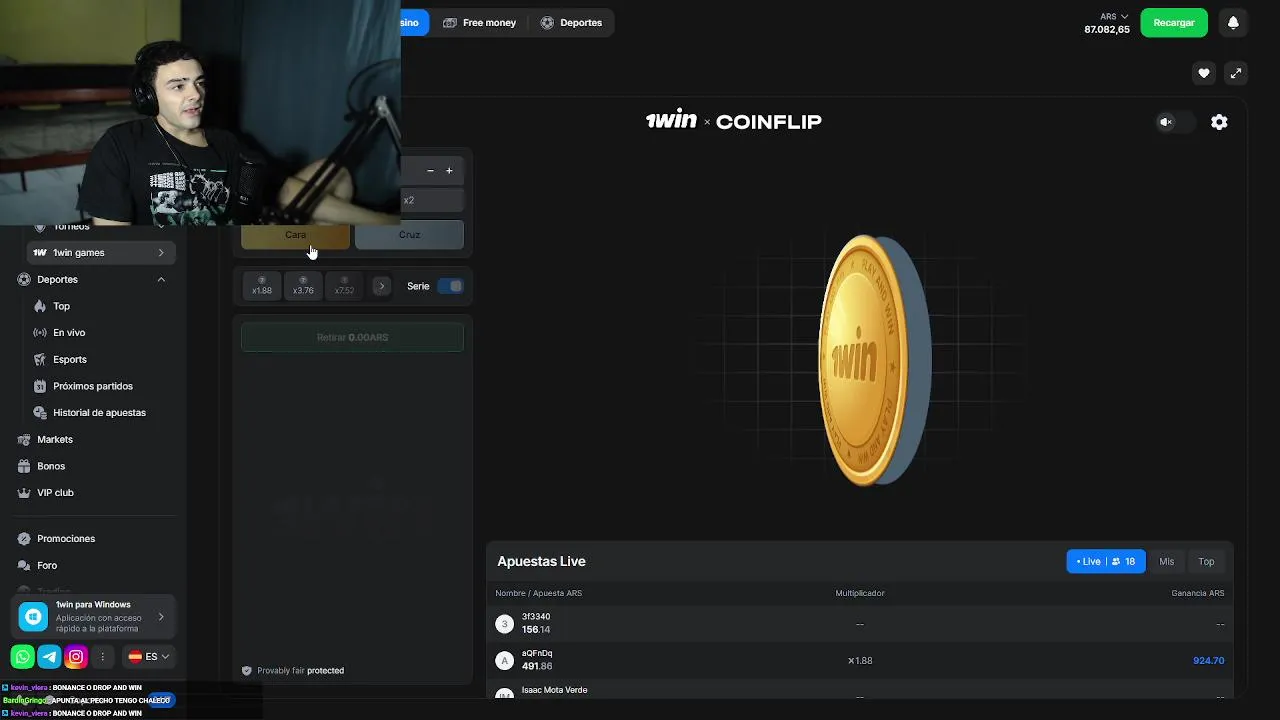Image resolution: width=1280 pixels, height=720 pixels.
Task: Toggle the Serie switch
Action: 451,286
